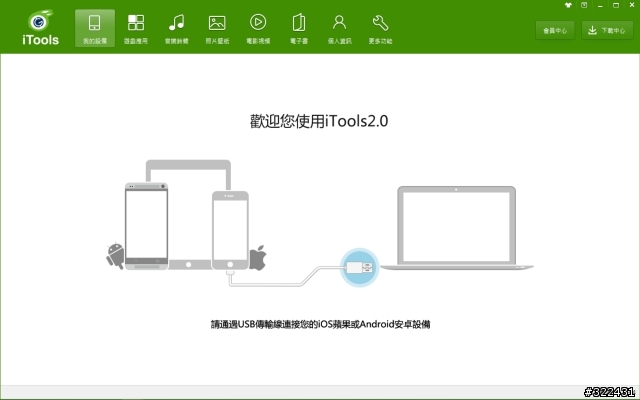Open the 音樂鈴聲 music and ringtones section

(176, 28)
